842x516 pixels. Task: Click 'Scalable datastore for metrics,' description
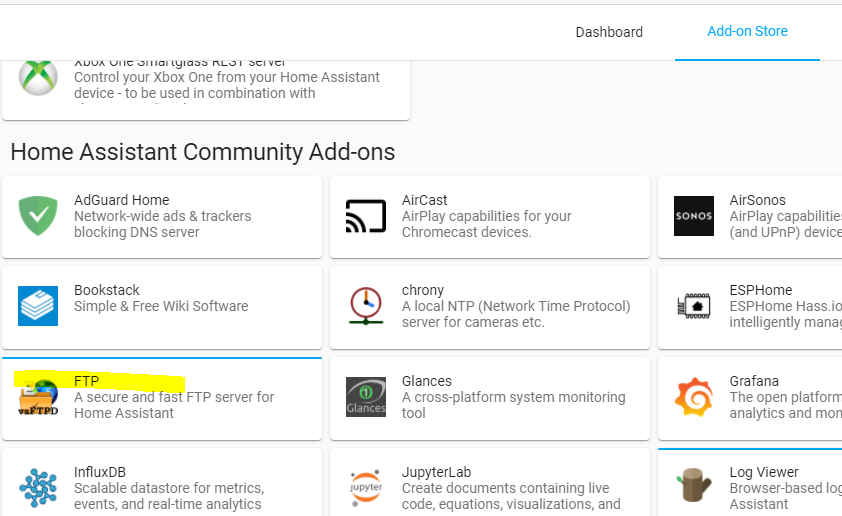pyautogui.click(x=169, y=489)
